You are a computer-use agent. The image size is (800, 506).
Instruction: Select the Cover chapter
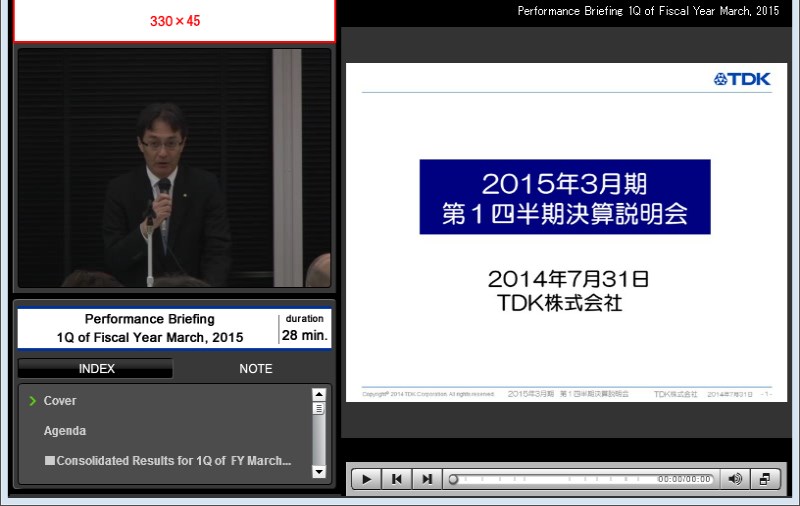(x=60, y=400)
